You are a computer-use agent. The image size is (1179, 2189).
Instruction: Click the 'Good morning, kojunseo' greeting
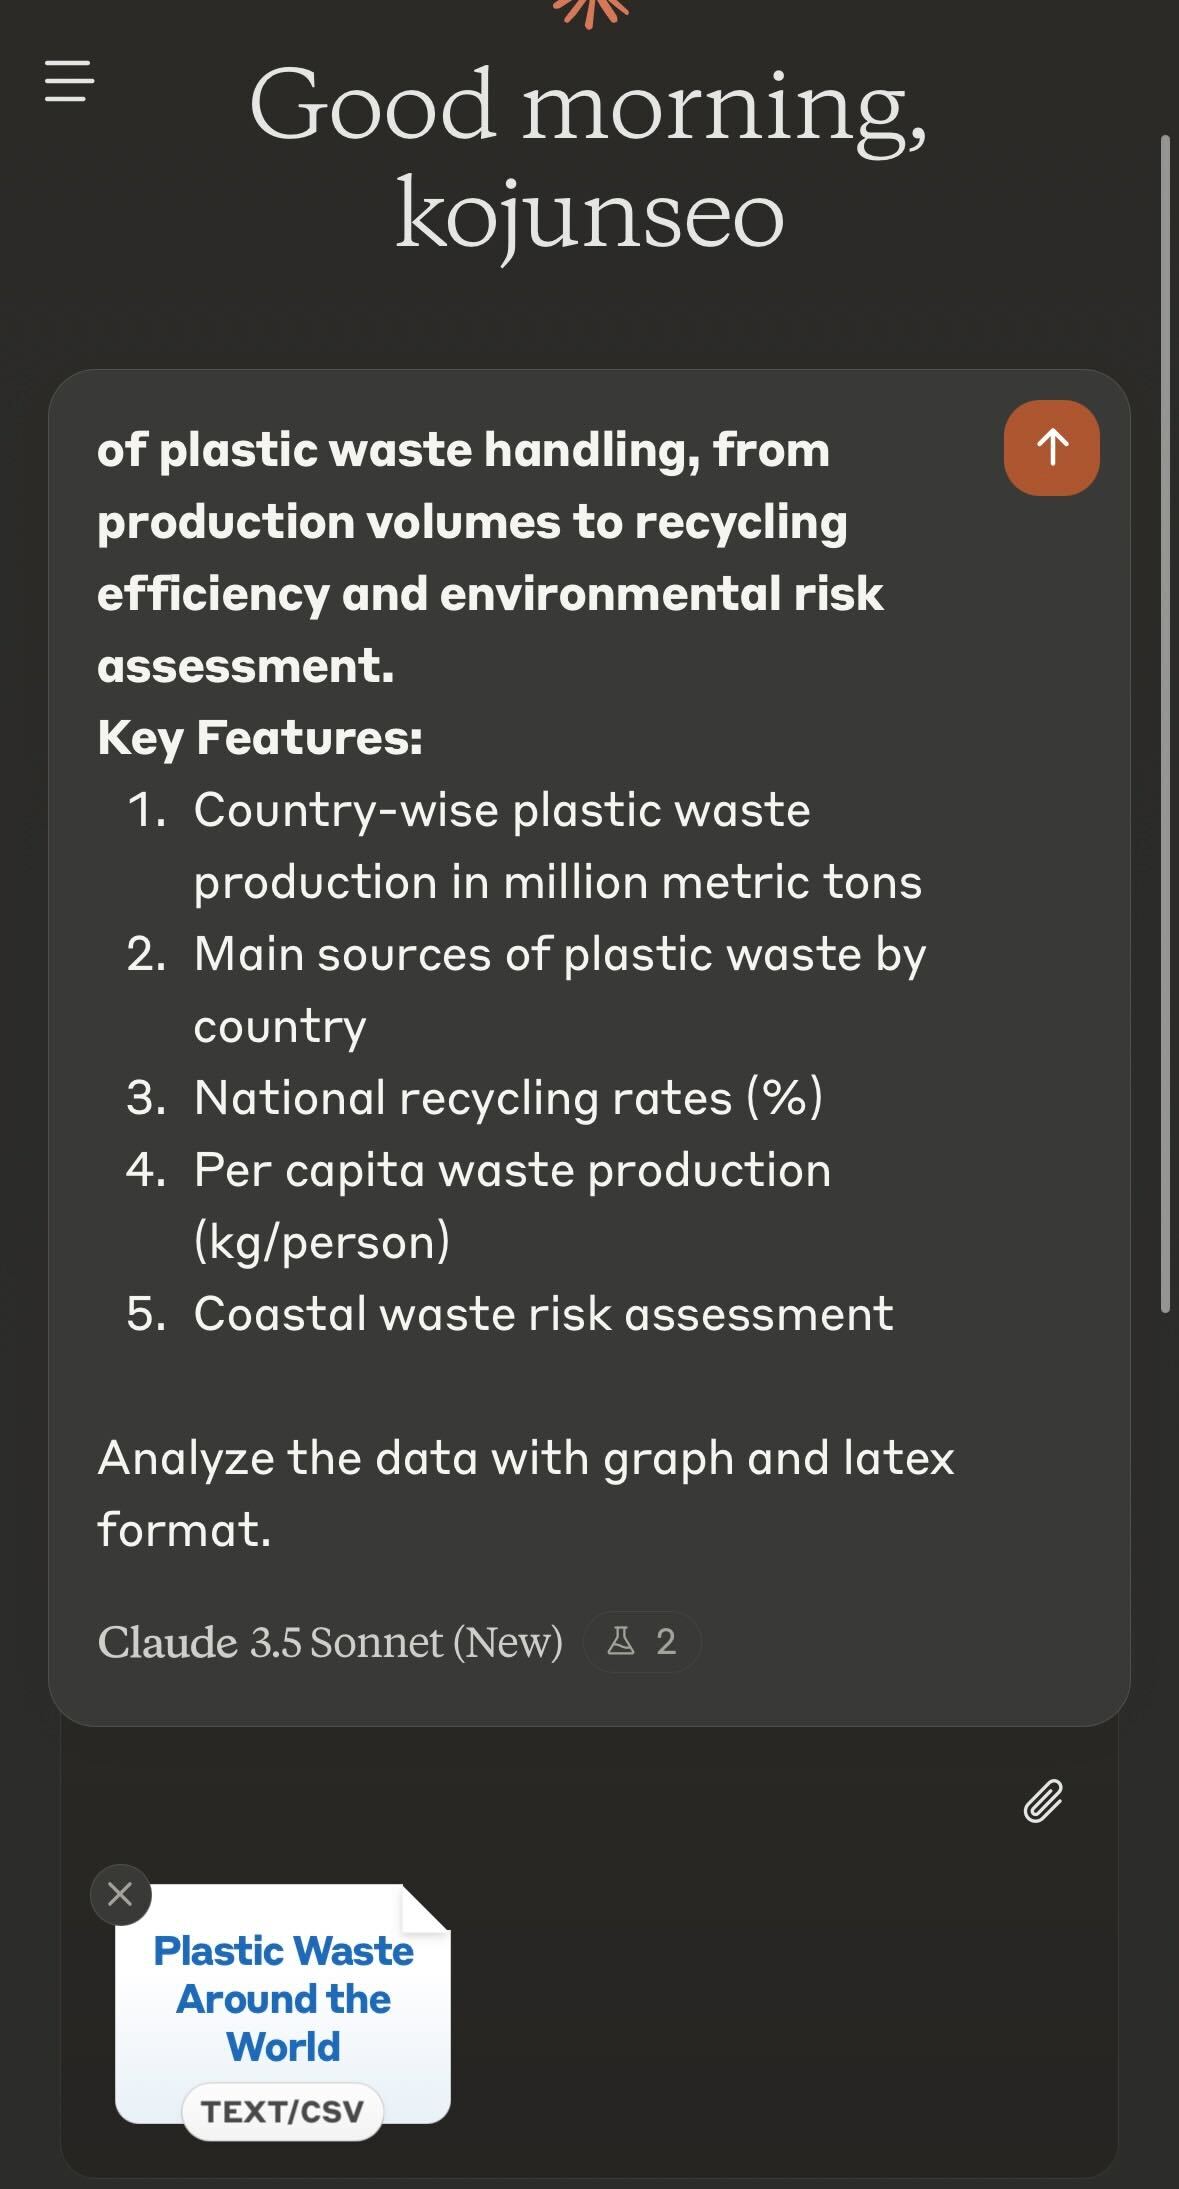[x=589, y=158]
